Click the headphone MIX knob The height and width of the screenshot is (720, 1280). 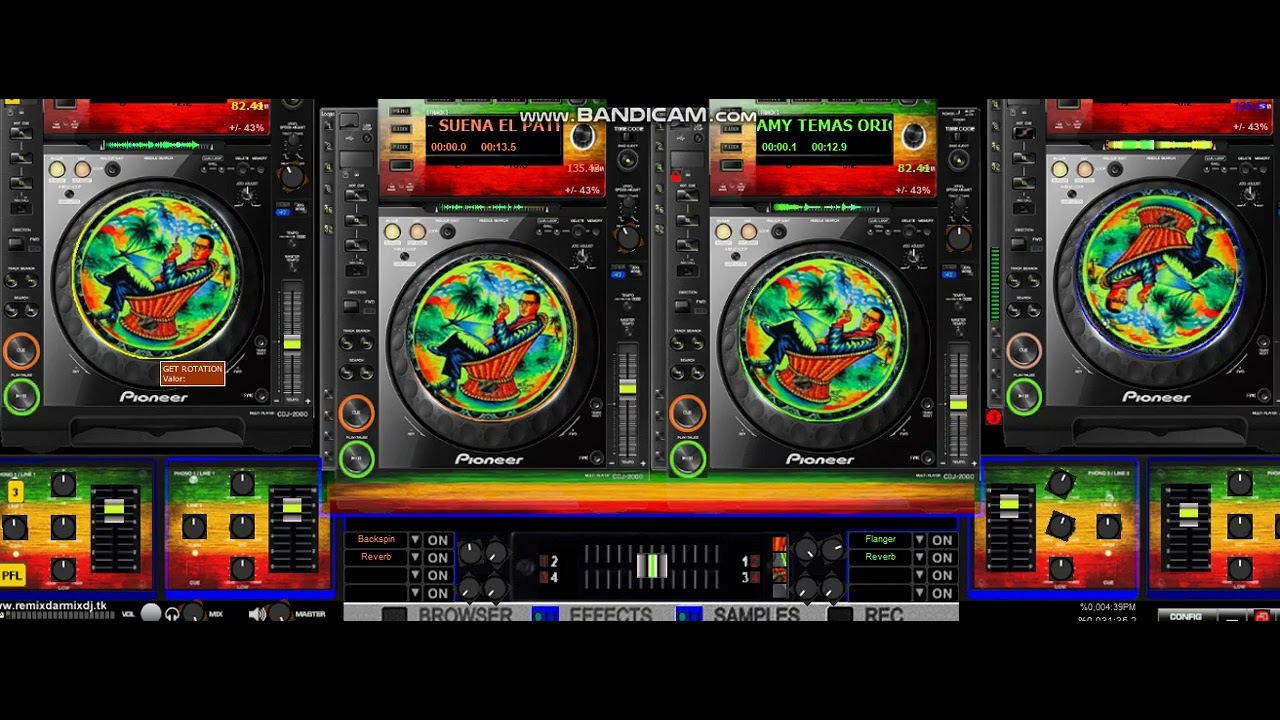pyautogui.click(x=193, y=612)
